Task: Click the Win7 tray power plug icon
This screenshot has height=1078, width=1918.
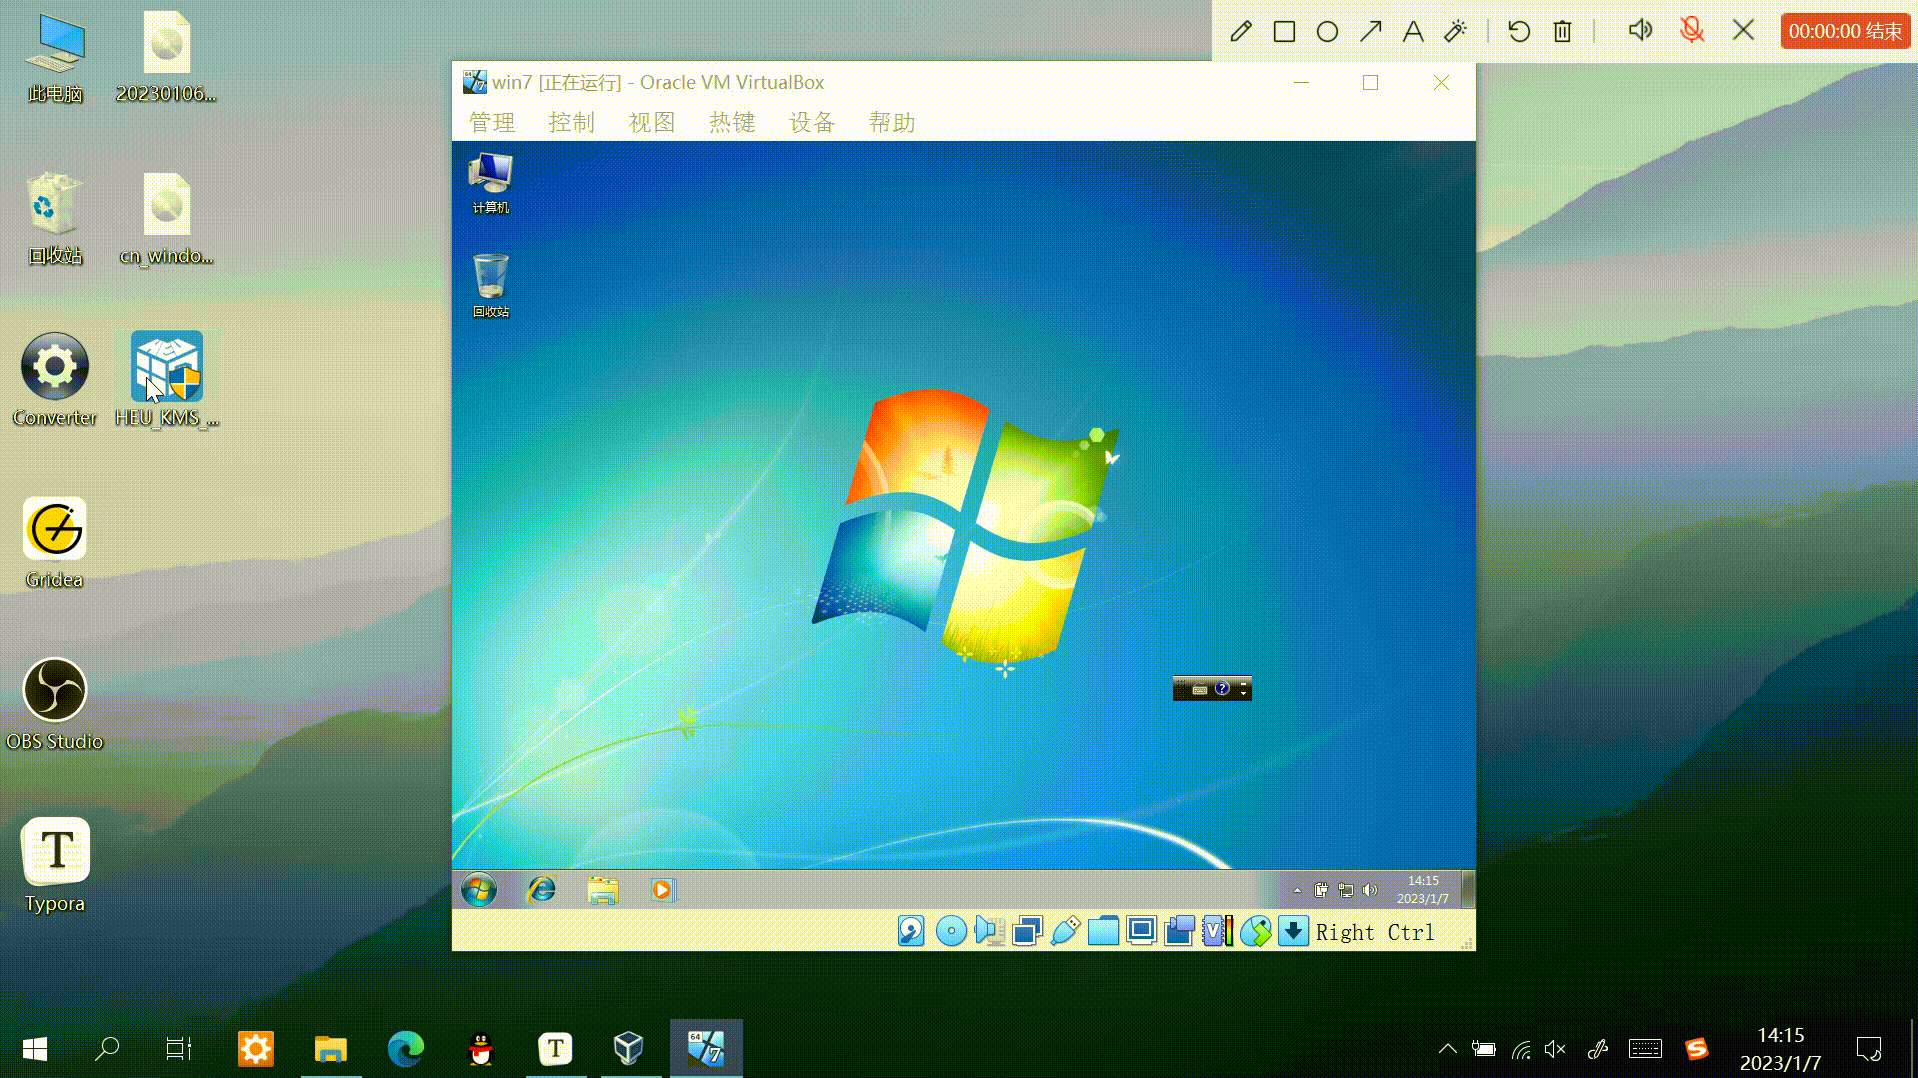Action: point(1321,890)
